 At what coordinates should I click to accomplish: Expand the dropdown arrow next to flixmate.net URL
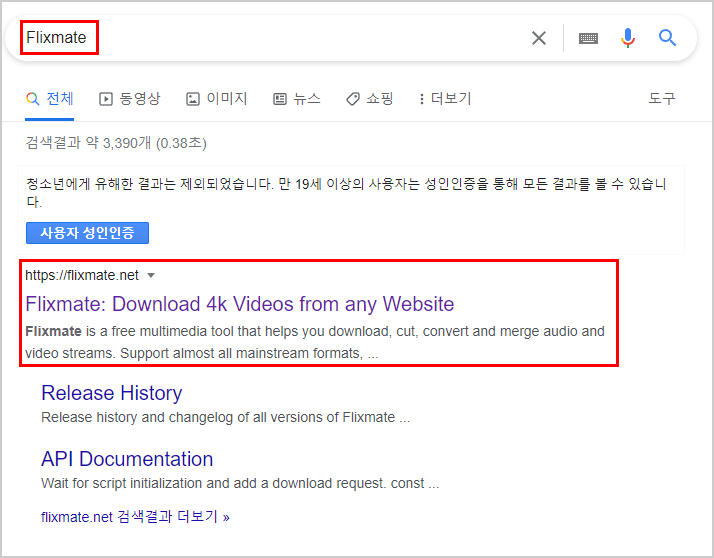tap(151, 276)
